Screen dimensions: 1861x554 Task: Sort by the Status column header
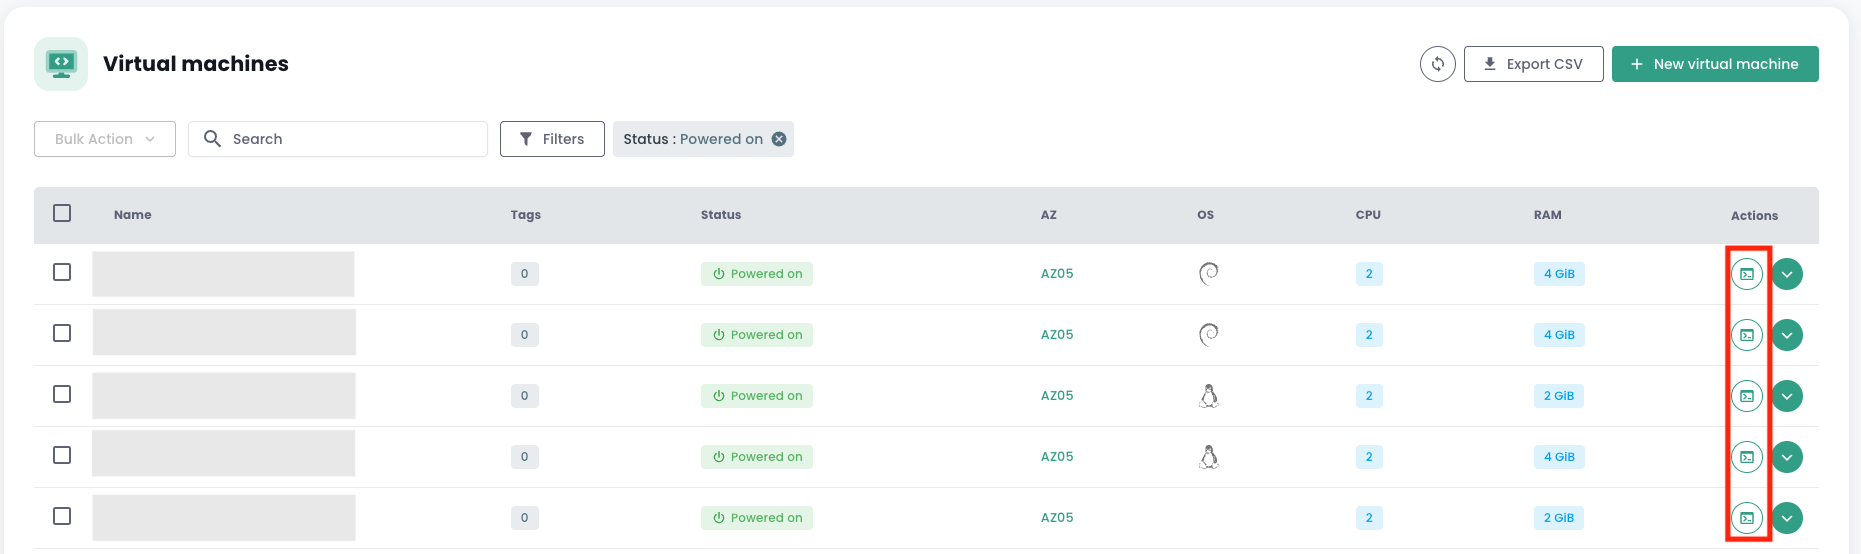(x=720, y=215)
